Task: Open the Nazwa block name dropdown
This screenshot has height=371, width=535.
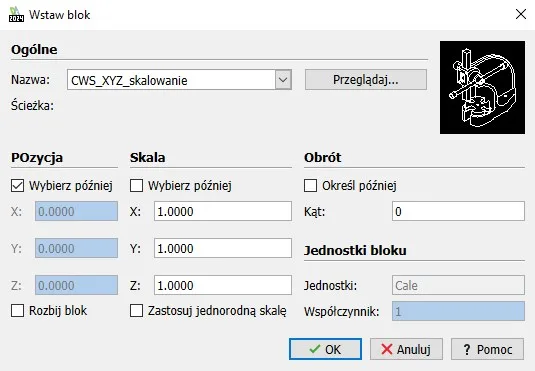Action: coord(283,80)
